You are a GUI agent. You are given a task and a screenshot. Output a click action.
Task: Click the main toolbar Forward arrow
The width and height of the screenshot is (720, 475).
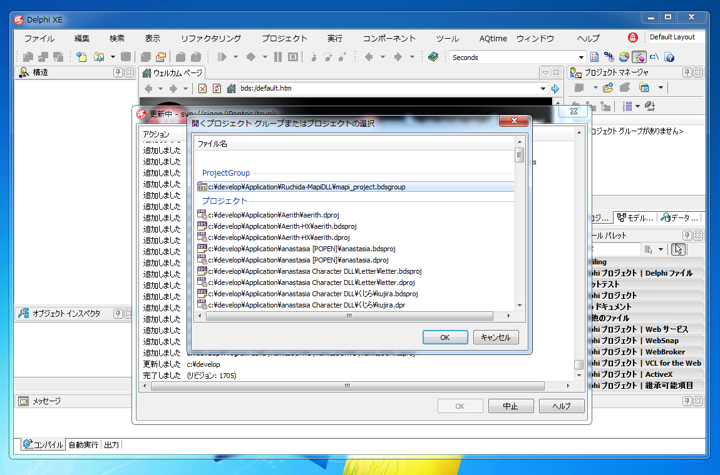[398, 57]
